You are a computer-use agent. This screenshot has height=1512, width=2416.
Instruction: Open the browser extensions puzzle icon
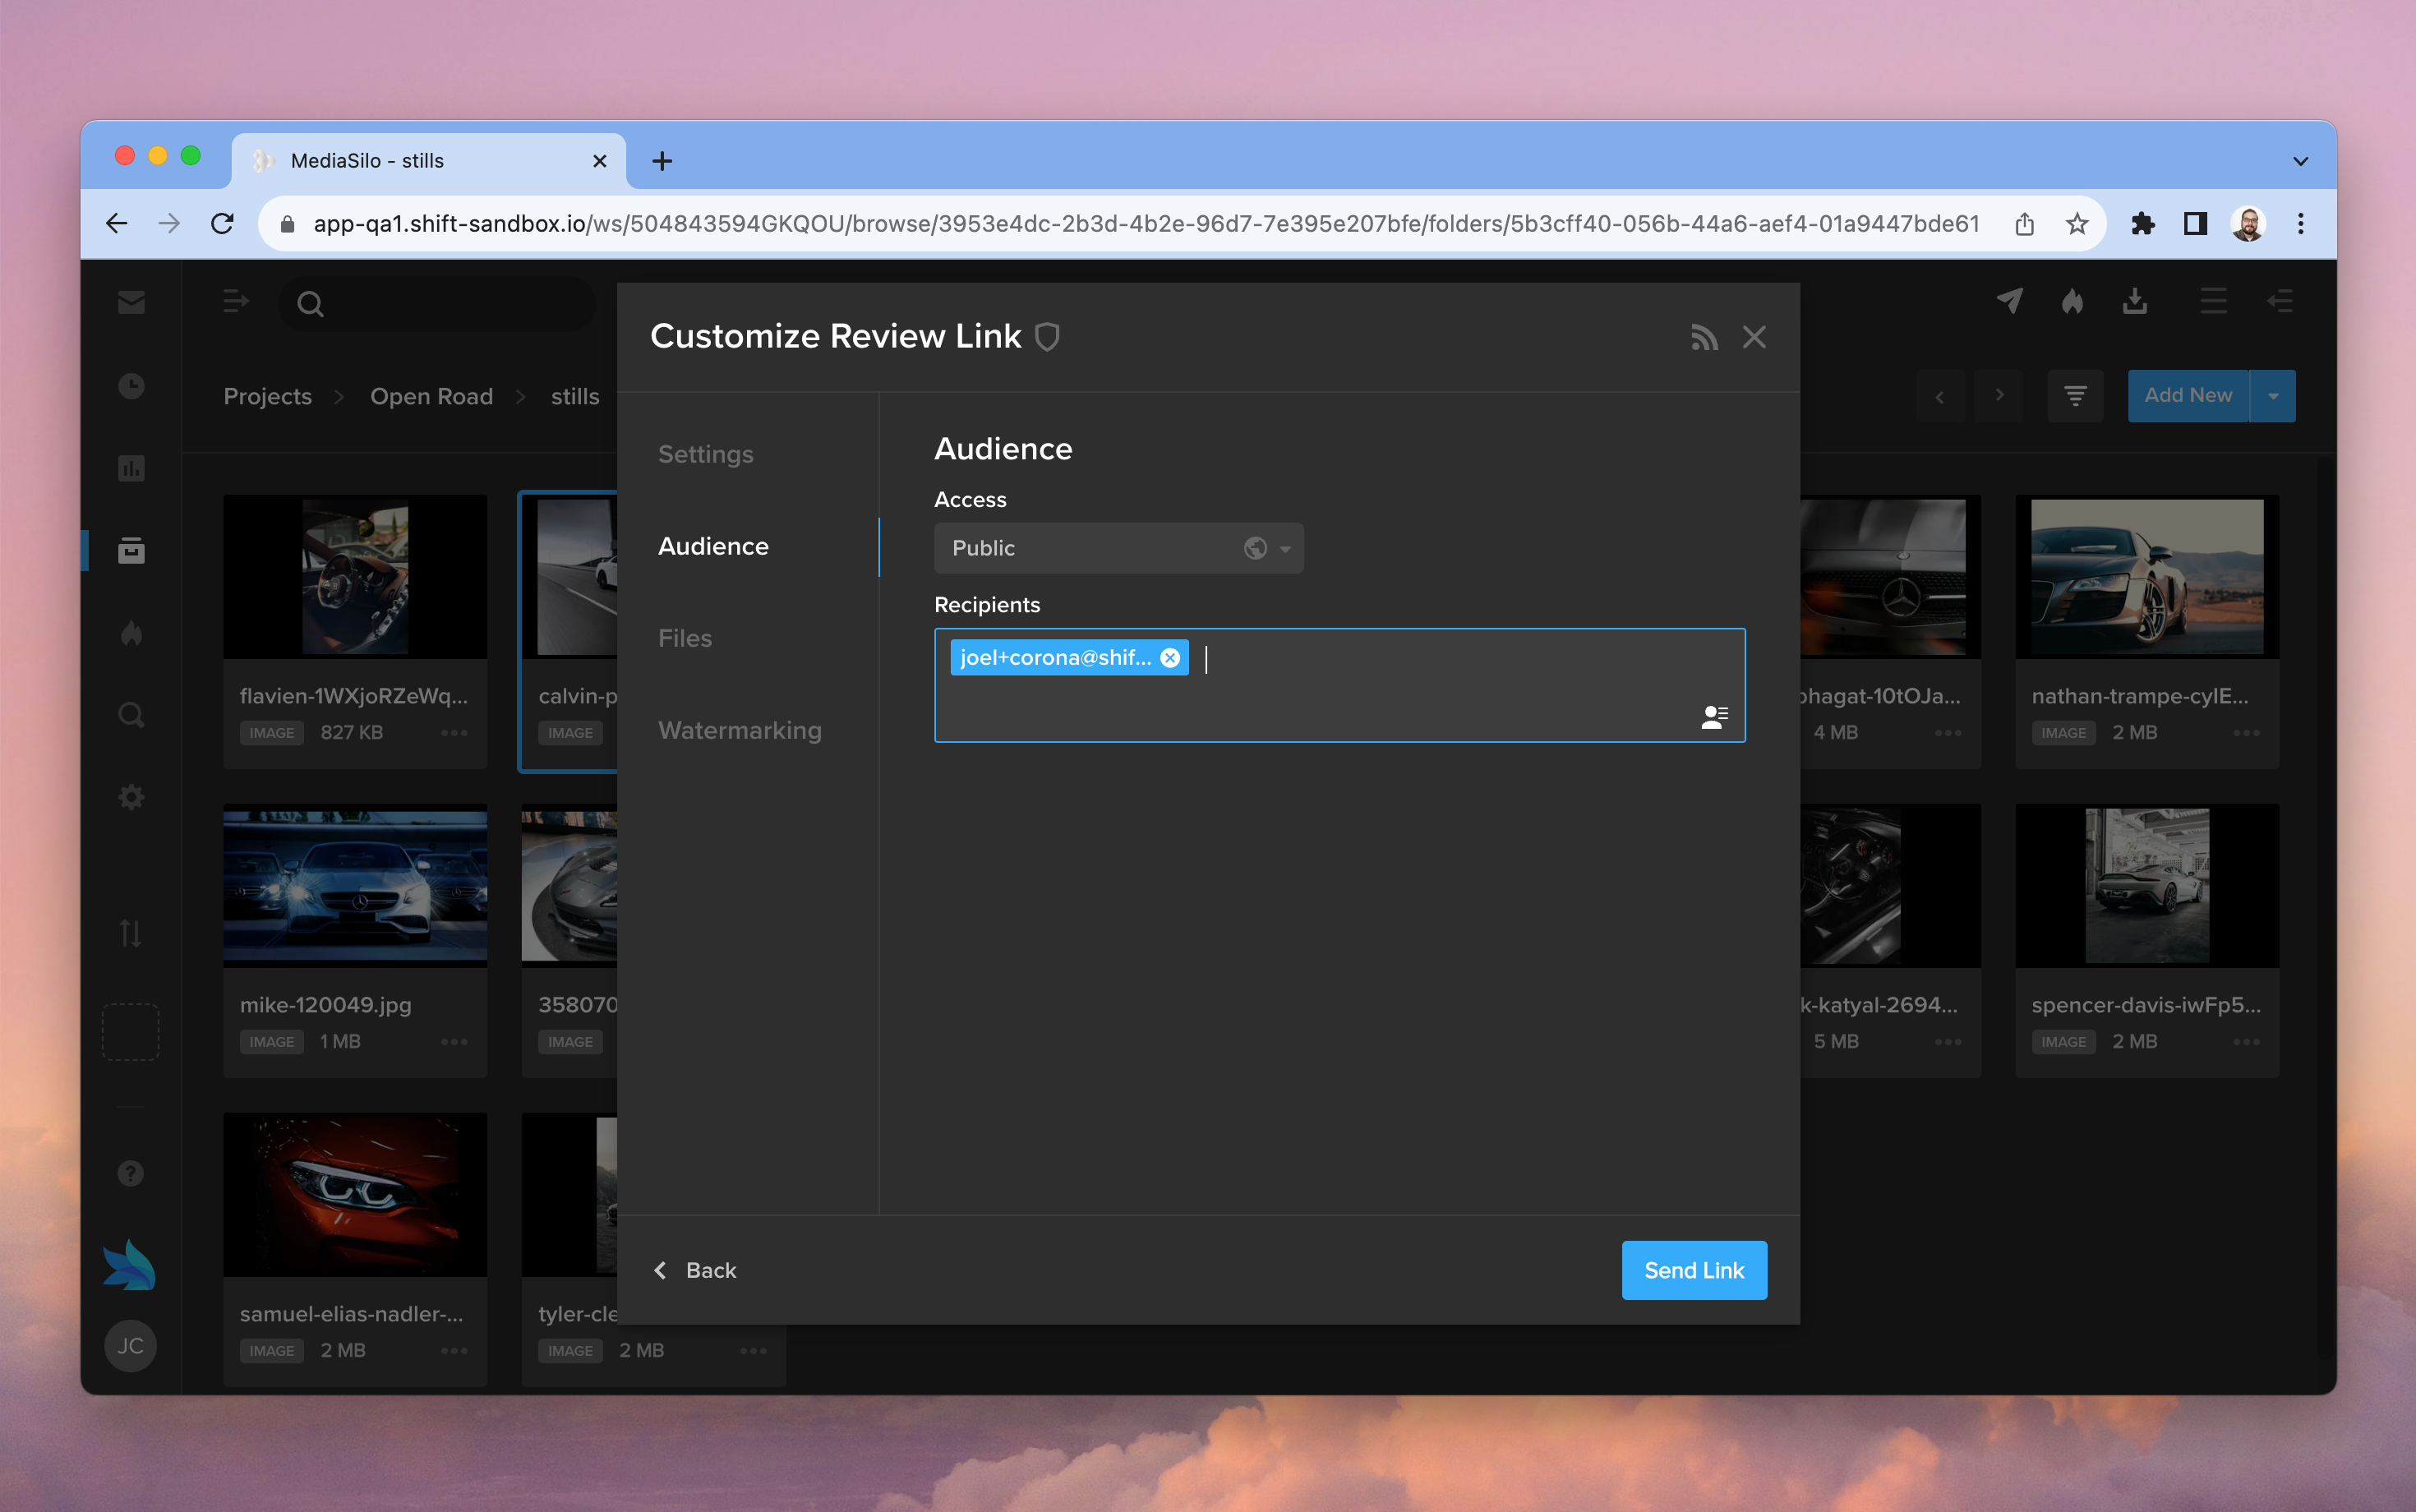(x=2142, y=224)
